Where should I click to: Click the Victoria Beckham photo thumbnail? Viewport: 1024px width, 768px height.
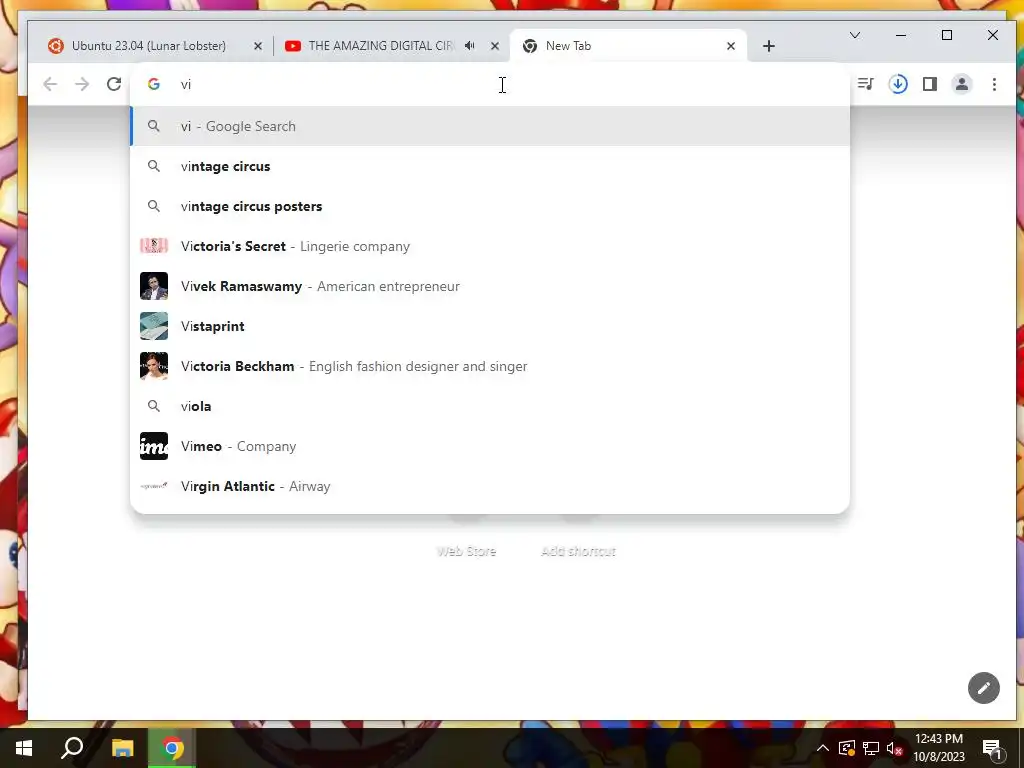[154, 366]
